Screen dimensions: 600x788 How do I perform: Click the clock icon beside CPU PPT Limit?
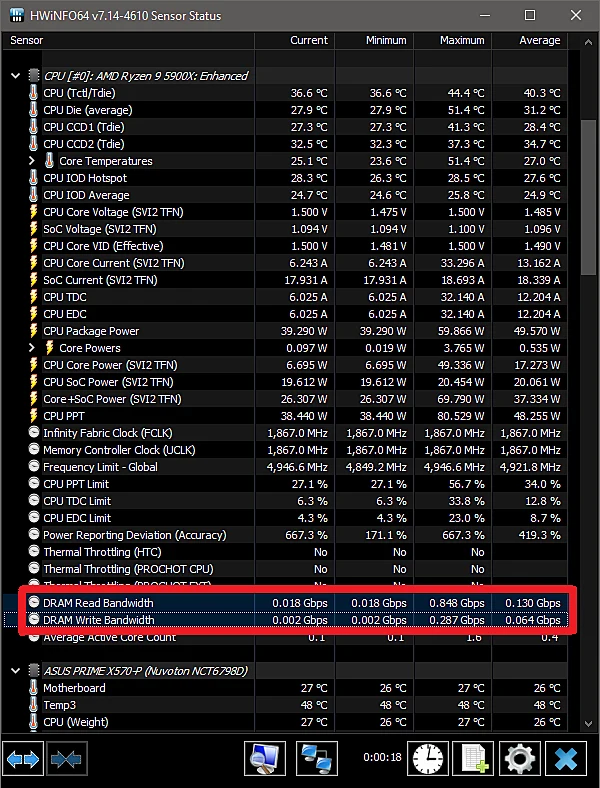[x=34, y=484]
